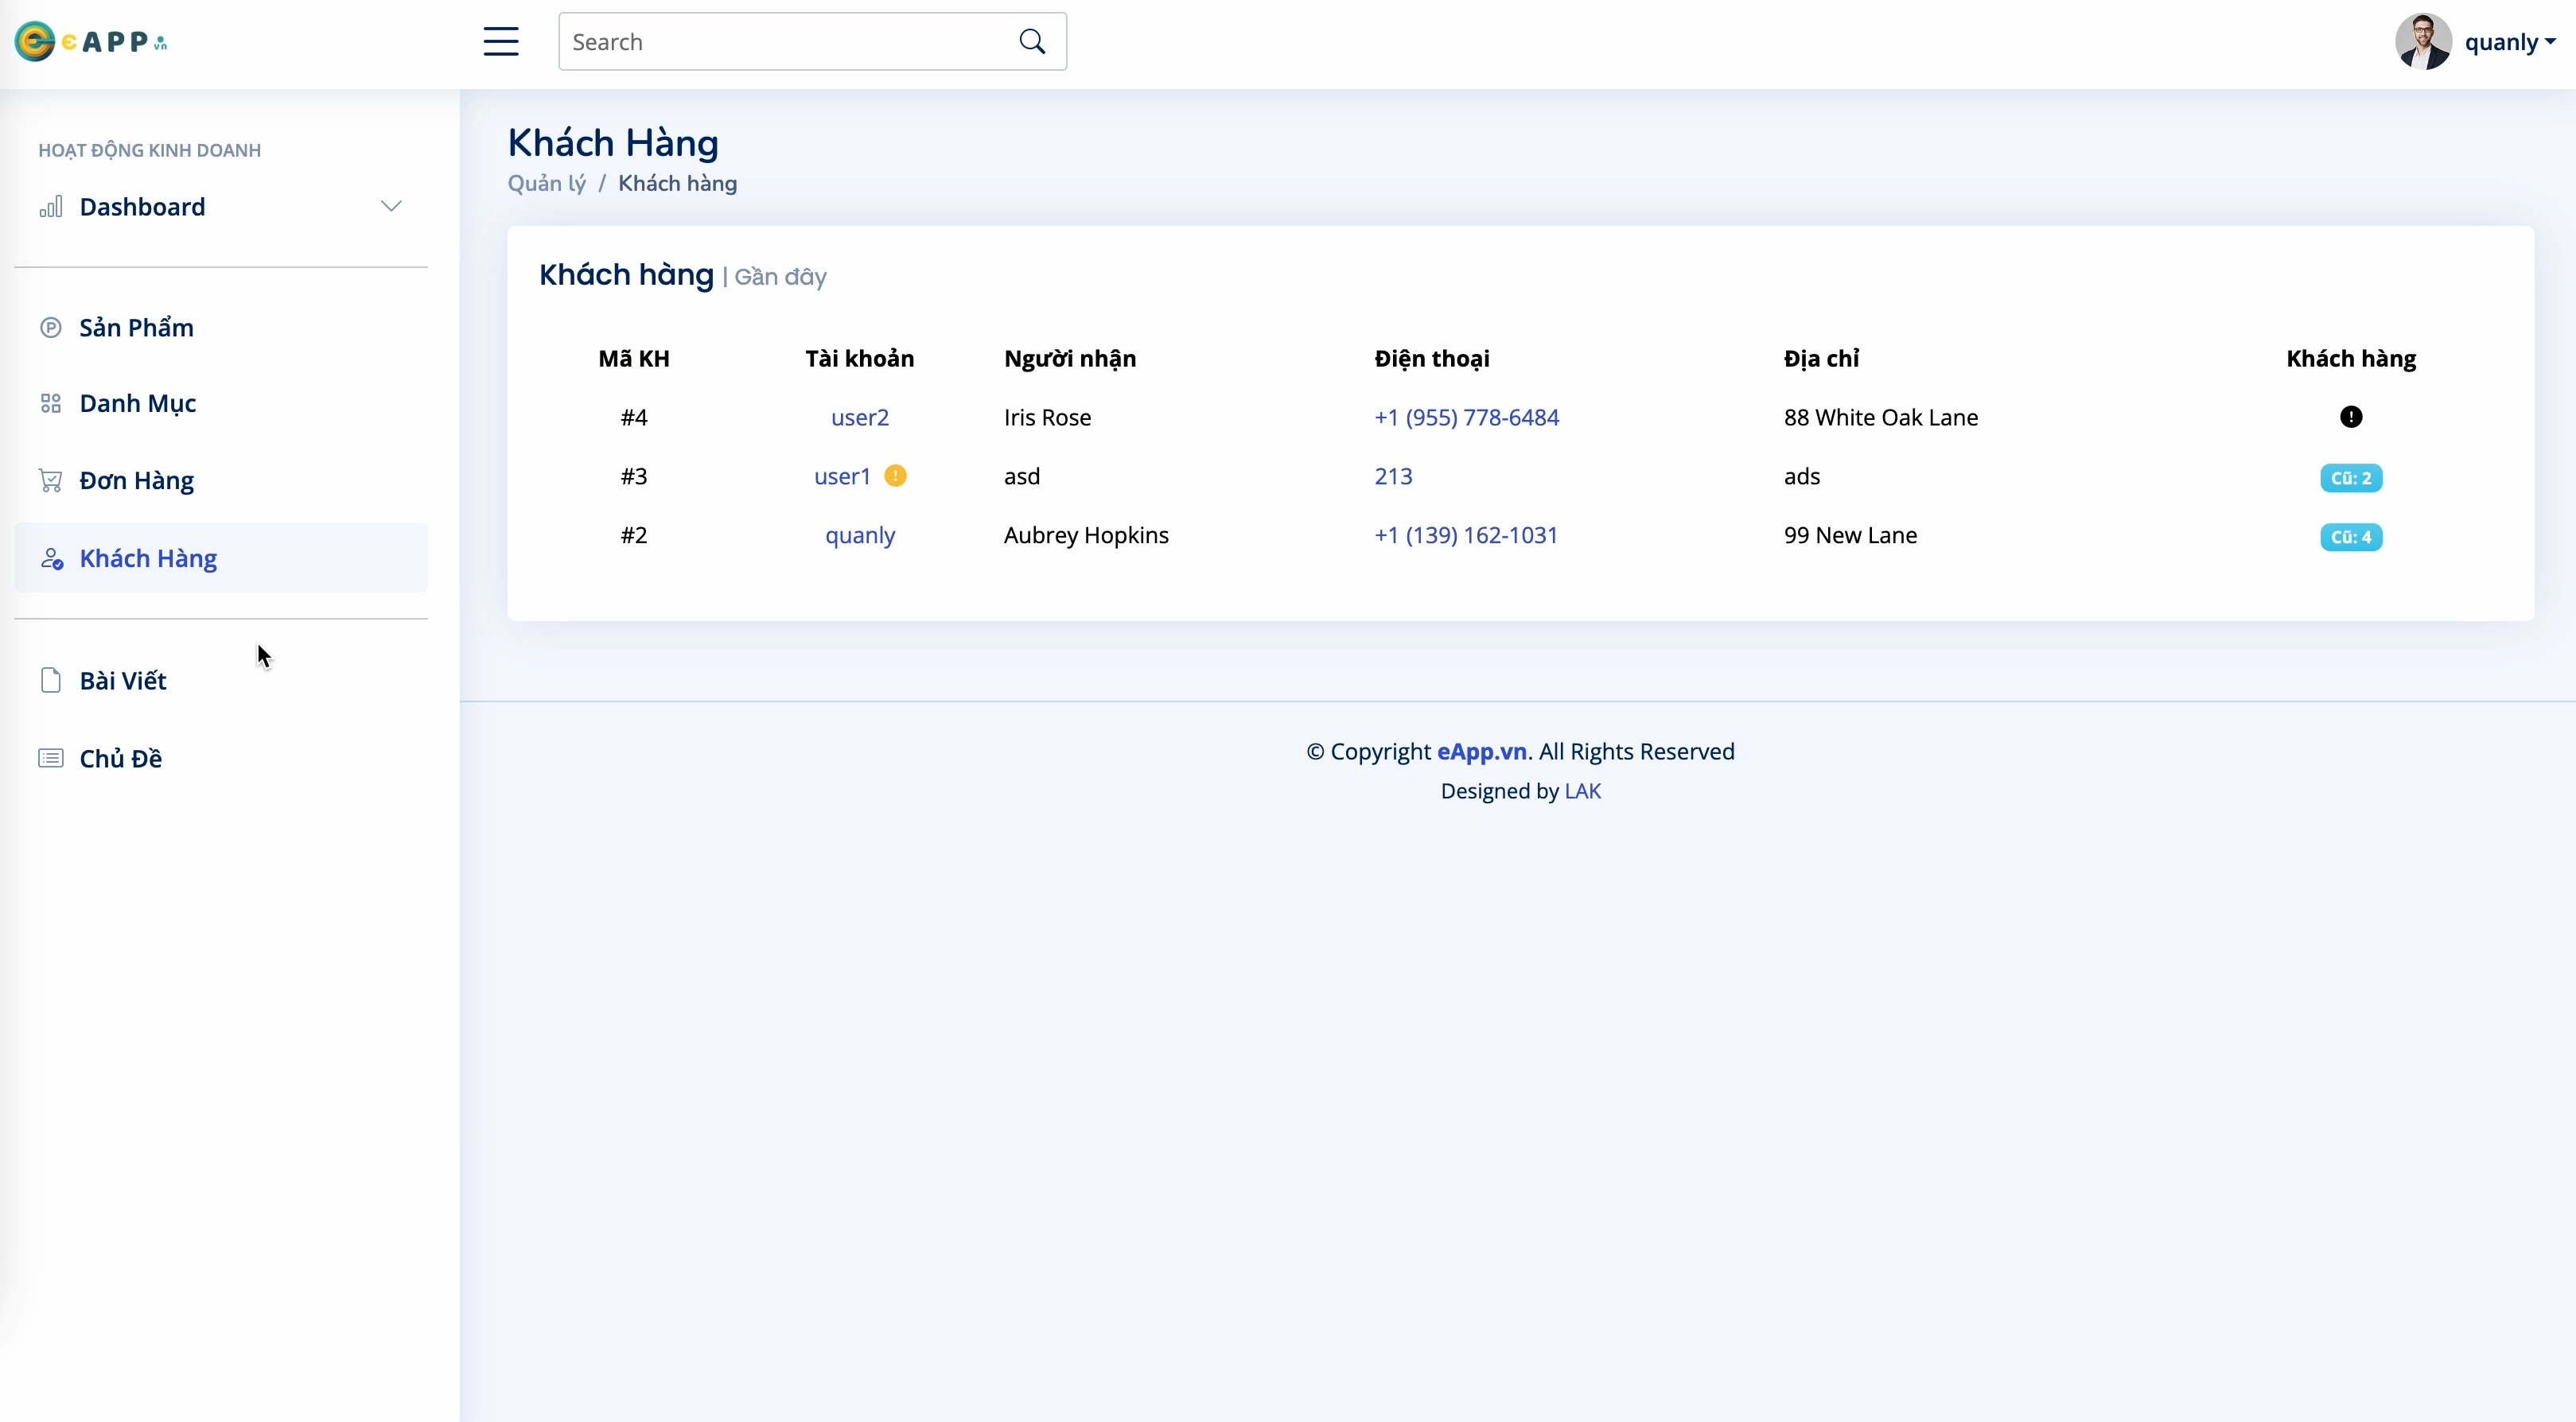Go to Sản Phẩm page
Viewport: 2576px width, 1422px height.
point(137,328)
